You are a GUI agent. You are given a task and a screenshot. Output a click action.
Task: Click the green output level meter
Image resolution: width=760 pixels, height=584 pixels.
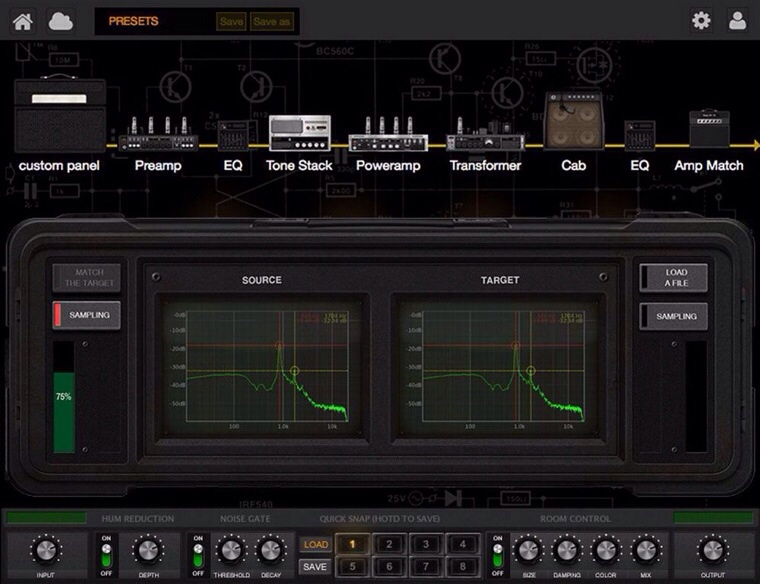(x=713, y=518)
